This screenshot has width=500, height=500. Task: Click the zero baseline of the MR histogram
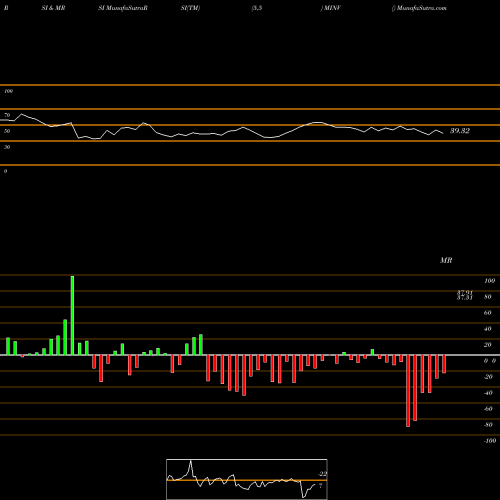click(250, 355)
